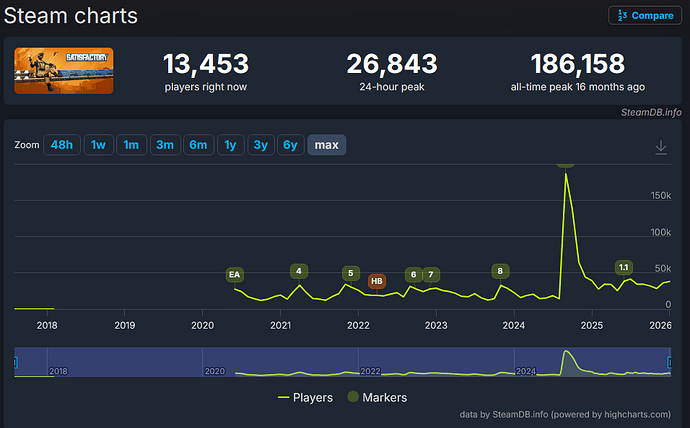Viewport: 690px width, 428px height.
Task: Select the 6y zoom button
Action: [290, 145]
